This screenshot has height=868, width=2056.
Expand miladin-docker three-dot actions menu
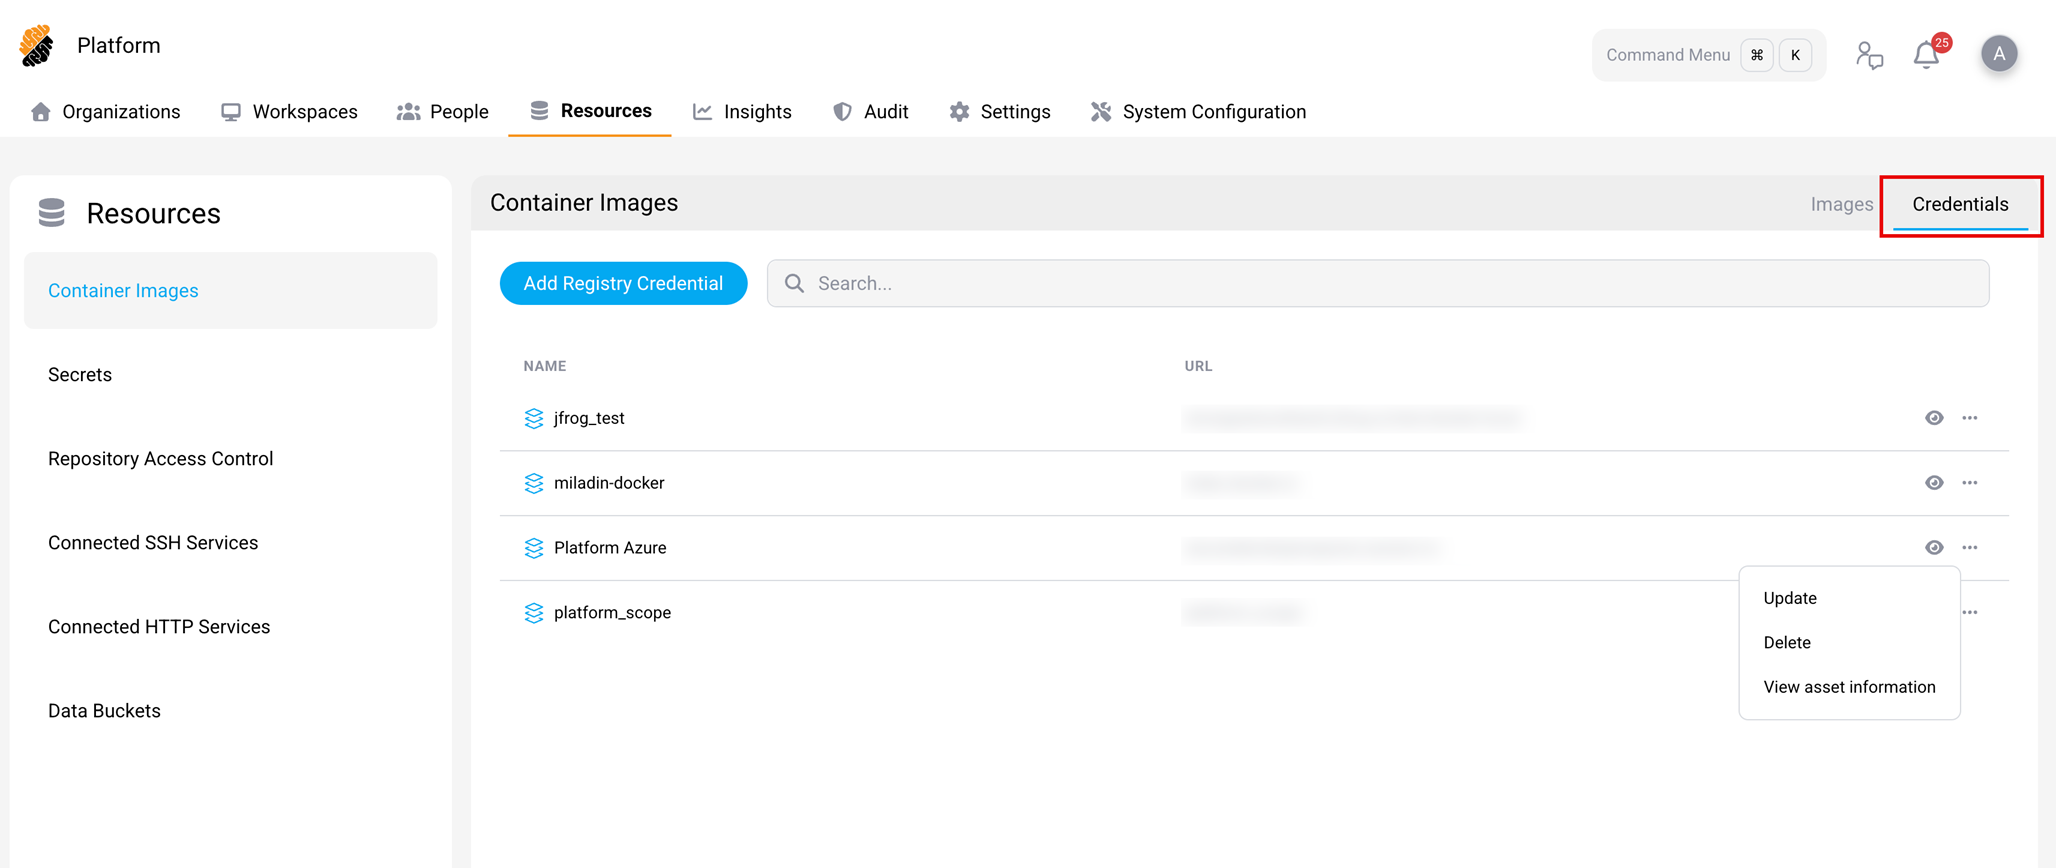click(1969, 483)
